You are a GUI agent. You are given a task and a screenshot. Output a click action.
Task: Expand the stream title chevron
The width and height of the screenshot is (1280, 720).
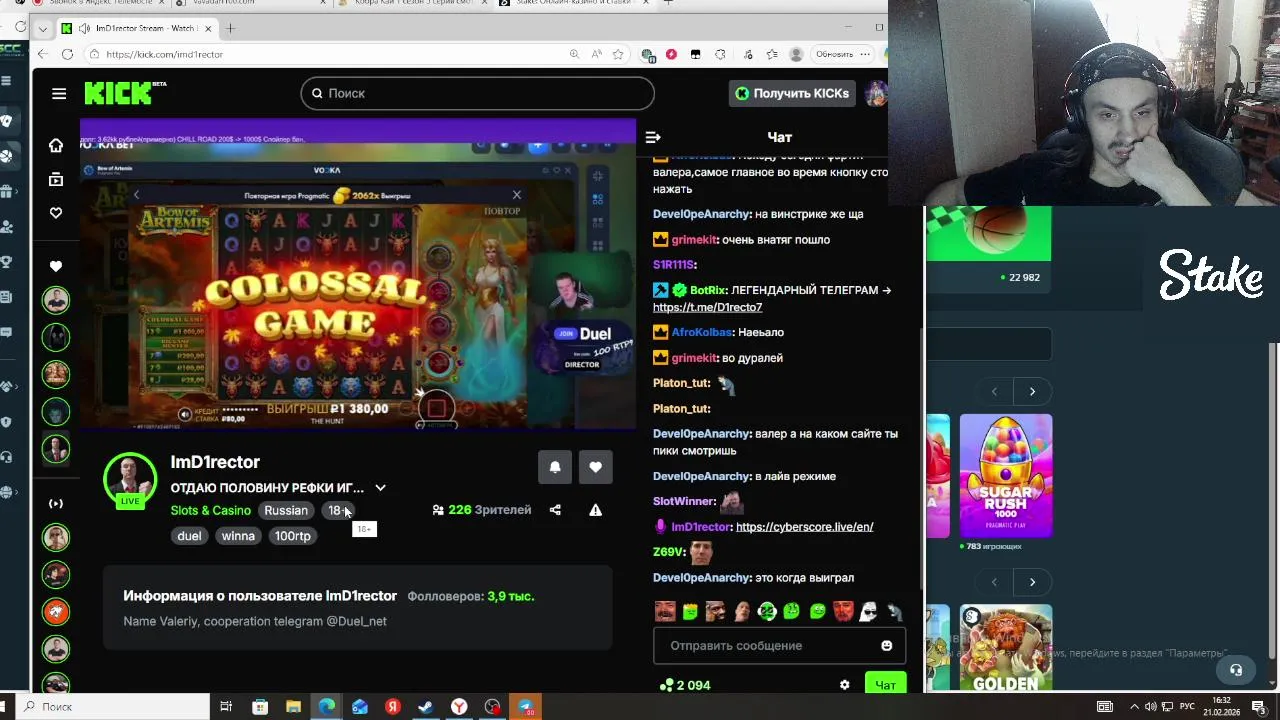(x=380, y=488)
